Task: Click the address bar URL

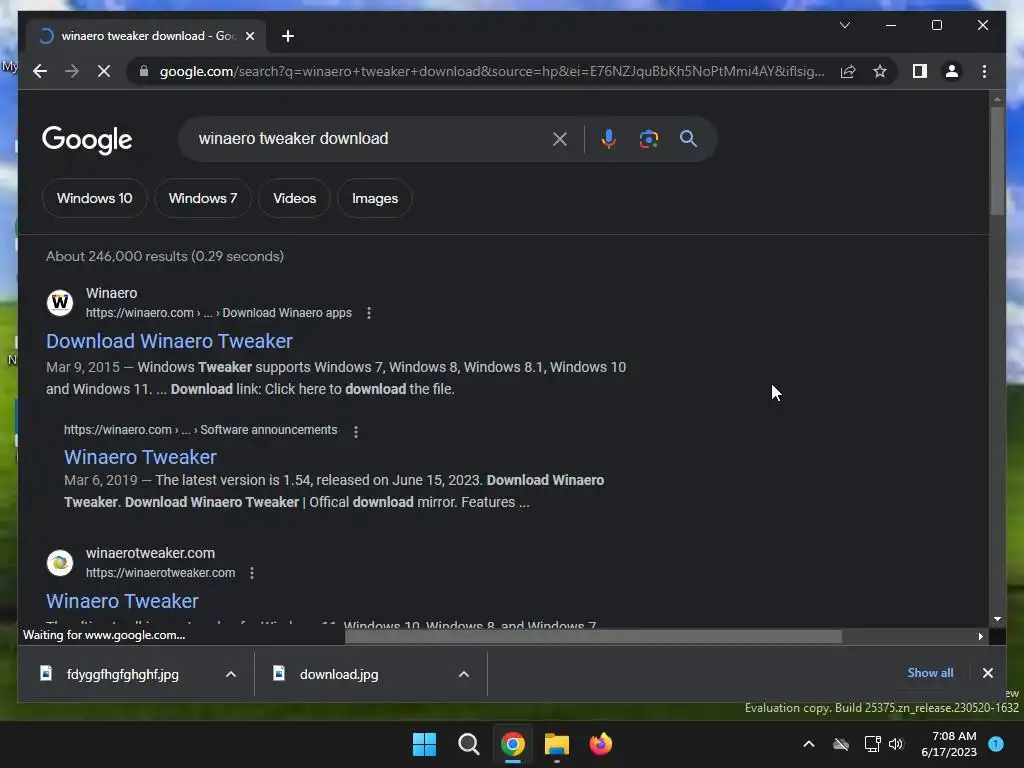Action: [491, 71]
